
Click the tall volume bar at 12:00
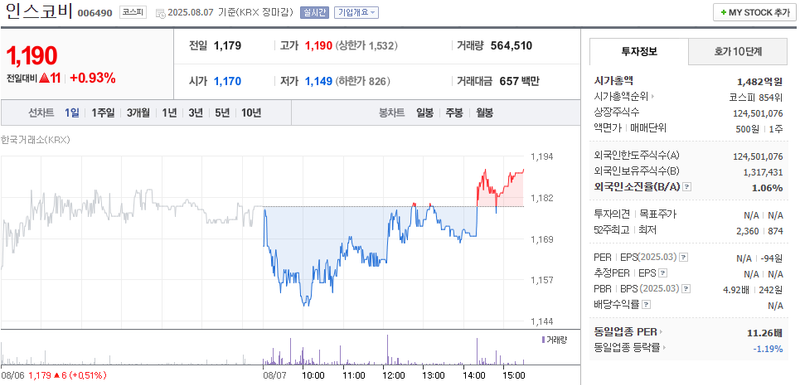coord(387,350)
